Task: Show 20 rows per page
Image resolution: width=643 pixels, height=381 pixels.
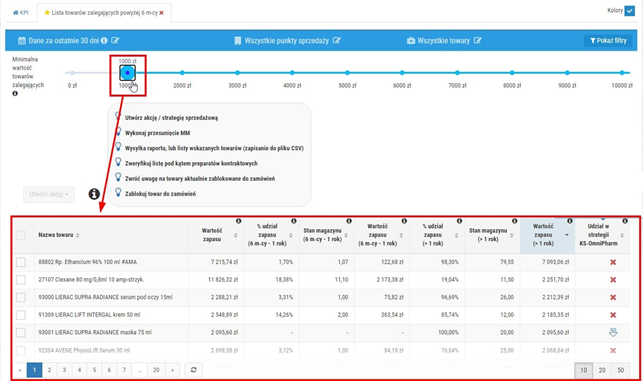Action: (602, 370)
